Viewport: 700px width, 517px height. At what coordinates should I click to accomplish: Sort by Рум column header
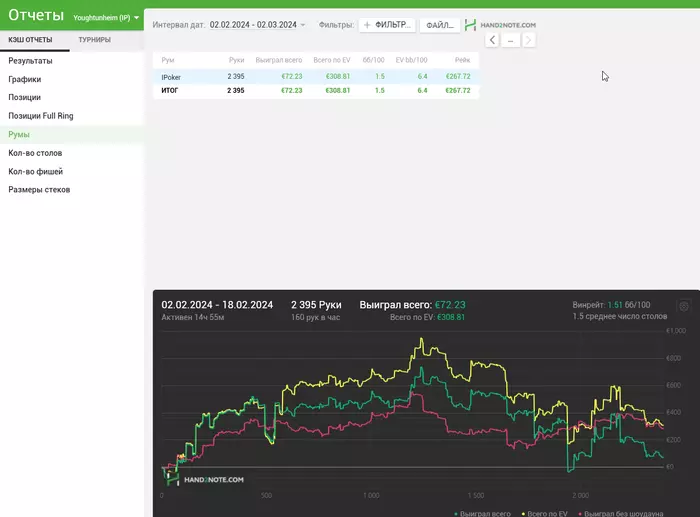point(168,60)
